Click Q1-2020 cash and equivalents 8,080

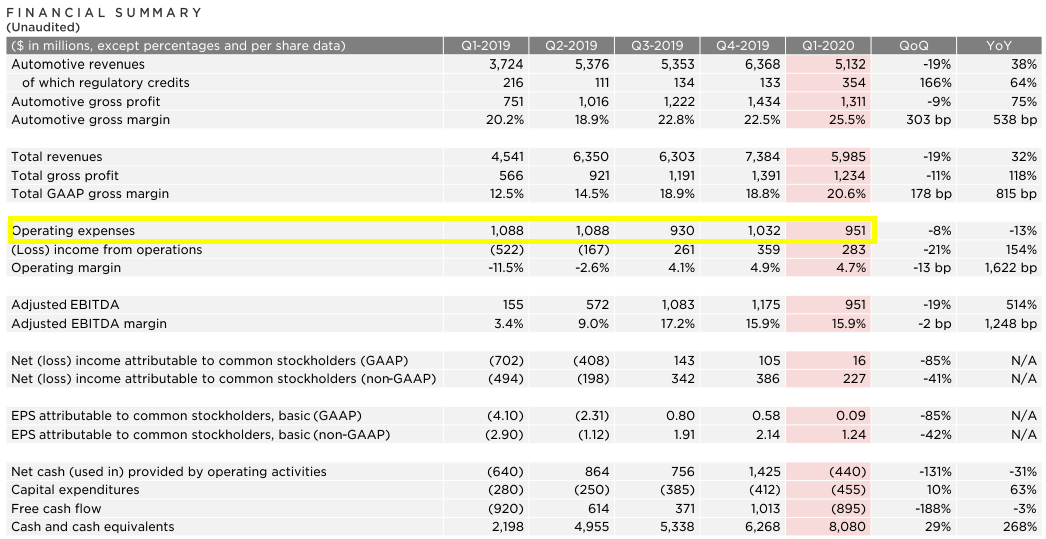point(848,526)
